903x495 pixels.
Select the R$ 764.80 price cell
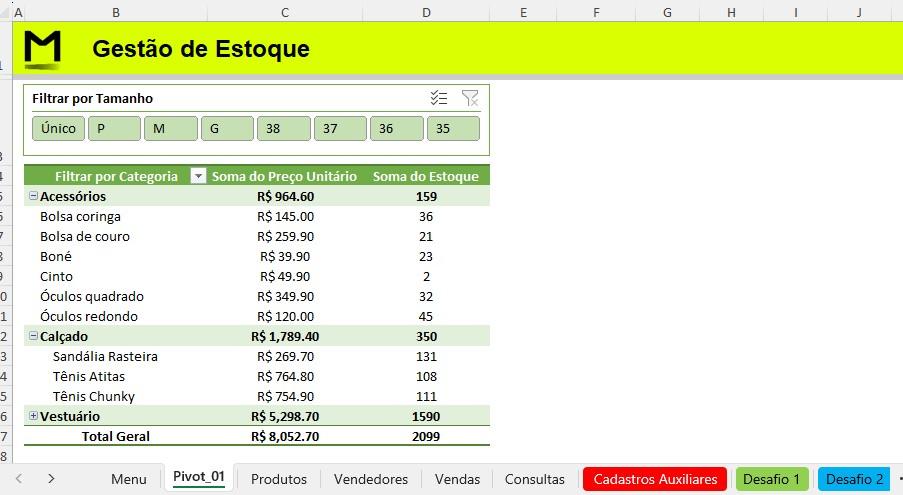(285, 376)
